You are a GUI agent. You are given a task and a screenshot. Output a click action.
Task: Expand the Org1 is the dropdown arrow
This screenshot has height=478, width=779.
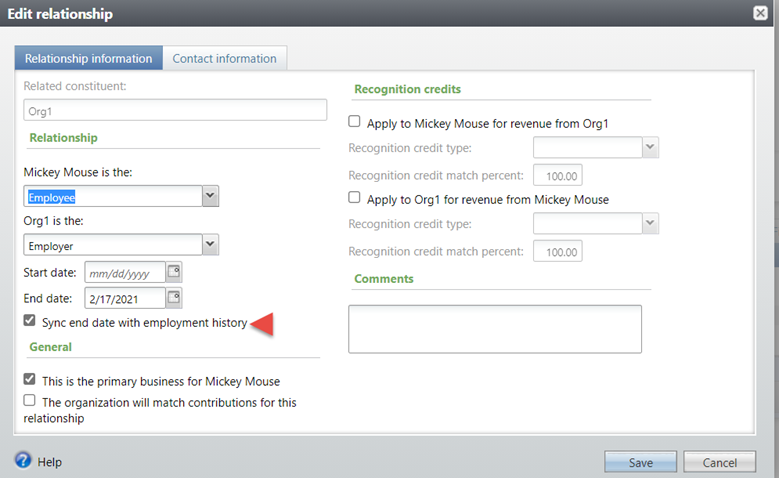(211, 244)
